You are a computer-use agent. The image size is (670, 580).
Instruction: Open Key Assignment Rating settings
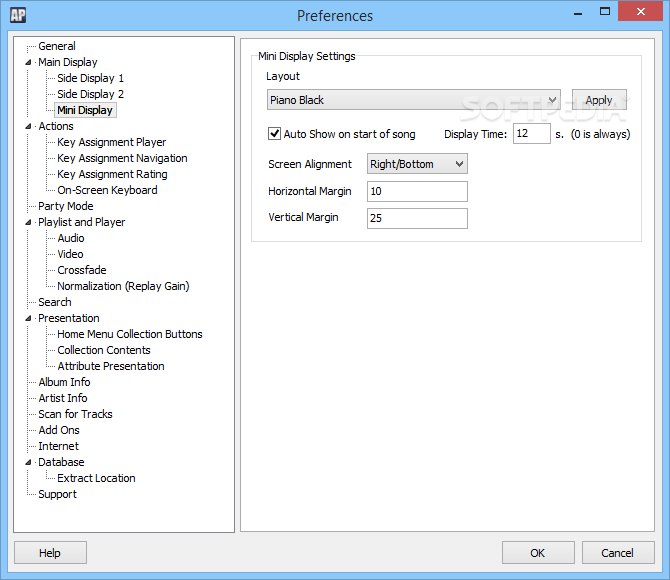pos(112,174)
